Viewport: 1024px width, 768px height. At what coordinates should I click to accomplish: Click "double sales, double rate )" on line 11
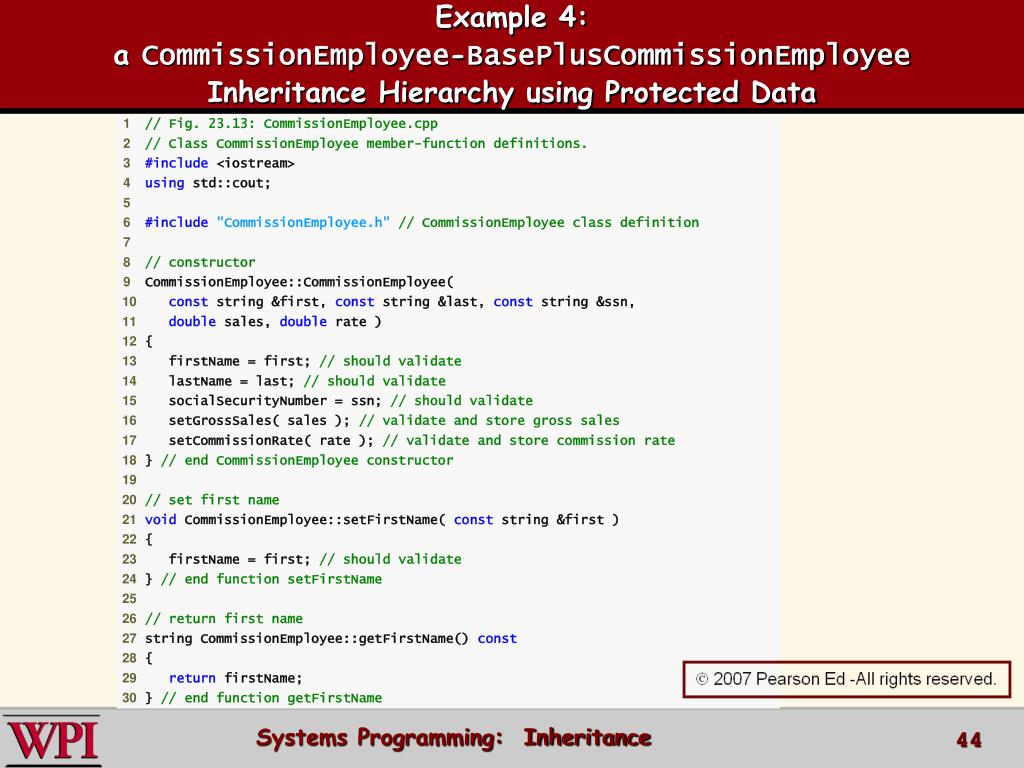pyautogui.click(x=275, y=321)
